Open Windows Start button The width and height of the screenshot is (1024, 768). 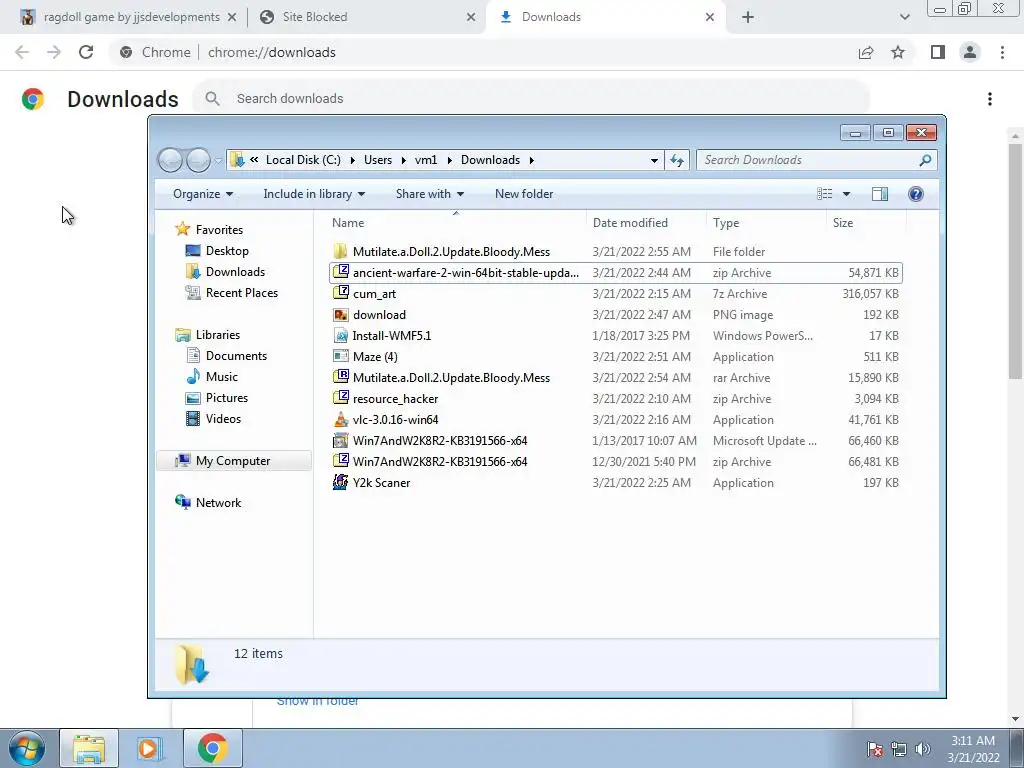click(27, 748)
